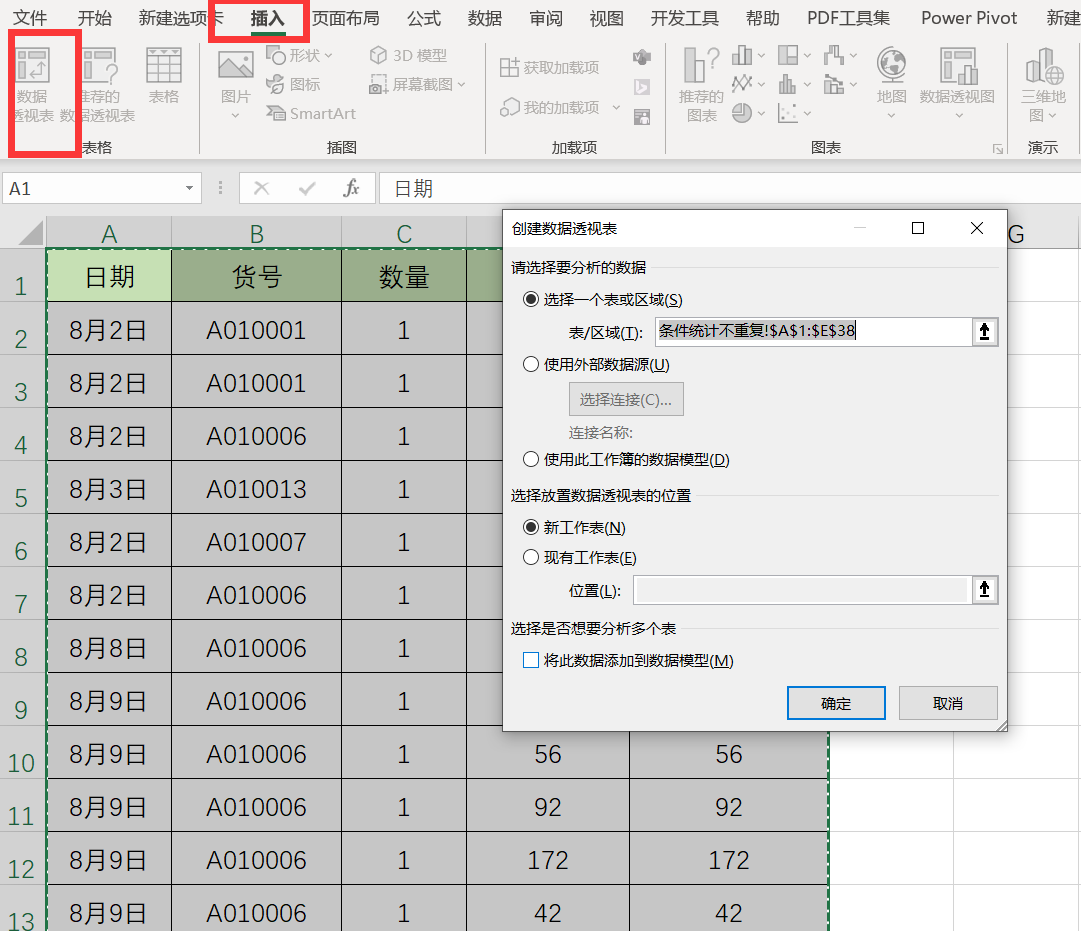Close the 创建数据透视表 dialog

click(977, 228)
